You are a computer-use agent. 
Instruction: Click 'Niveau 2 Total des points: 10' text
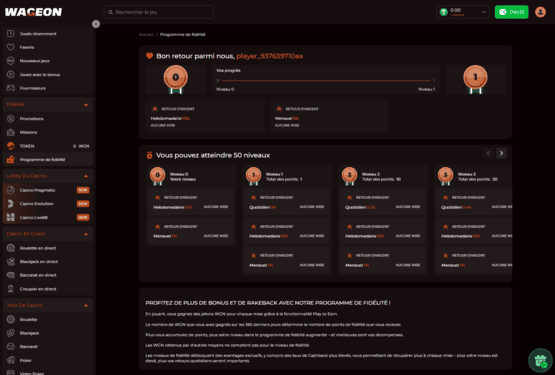click(381, 177)
